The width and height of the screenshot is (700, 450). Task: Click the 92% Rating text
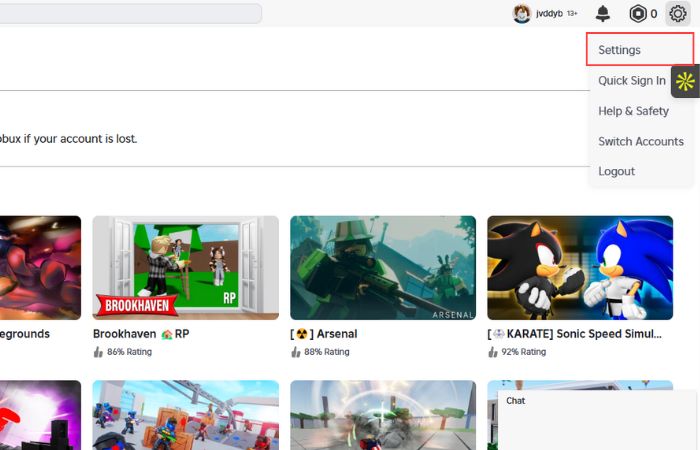tap(524, 352)
